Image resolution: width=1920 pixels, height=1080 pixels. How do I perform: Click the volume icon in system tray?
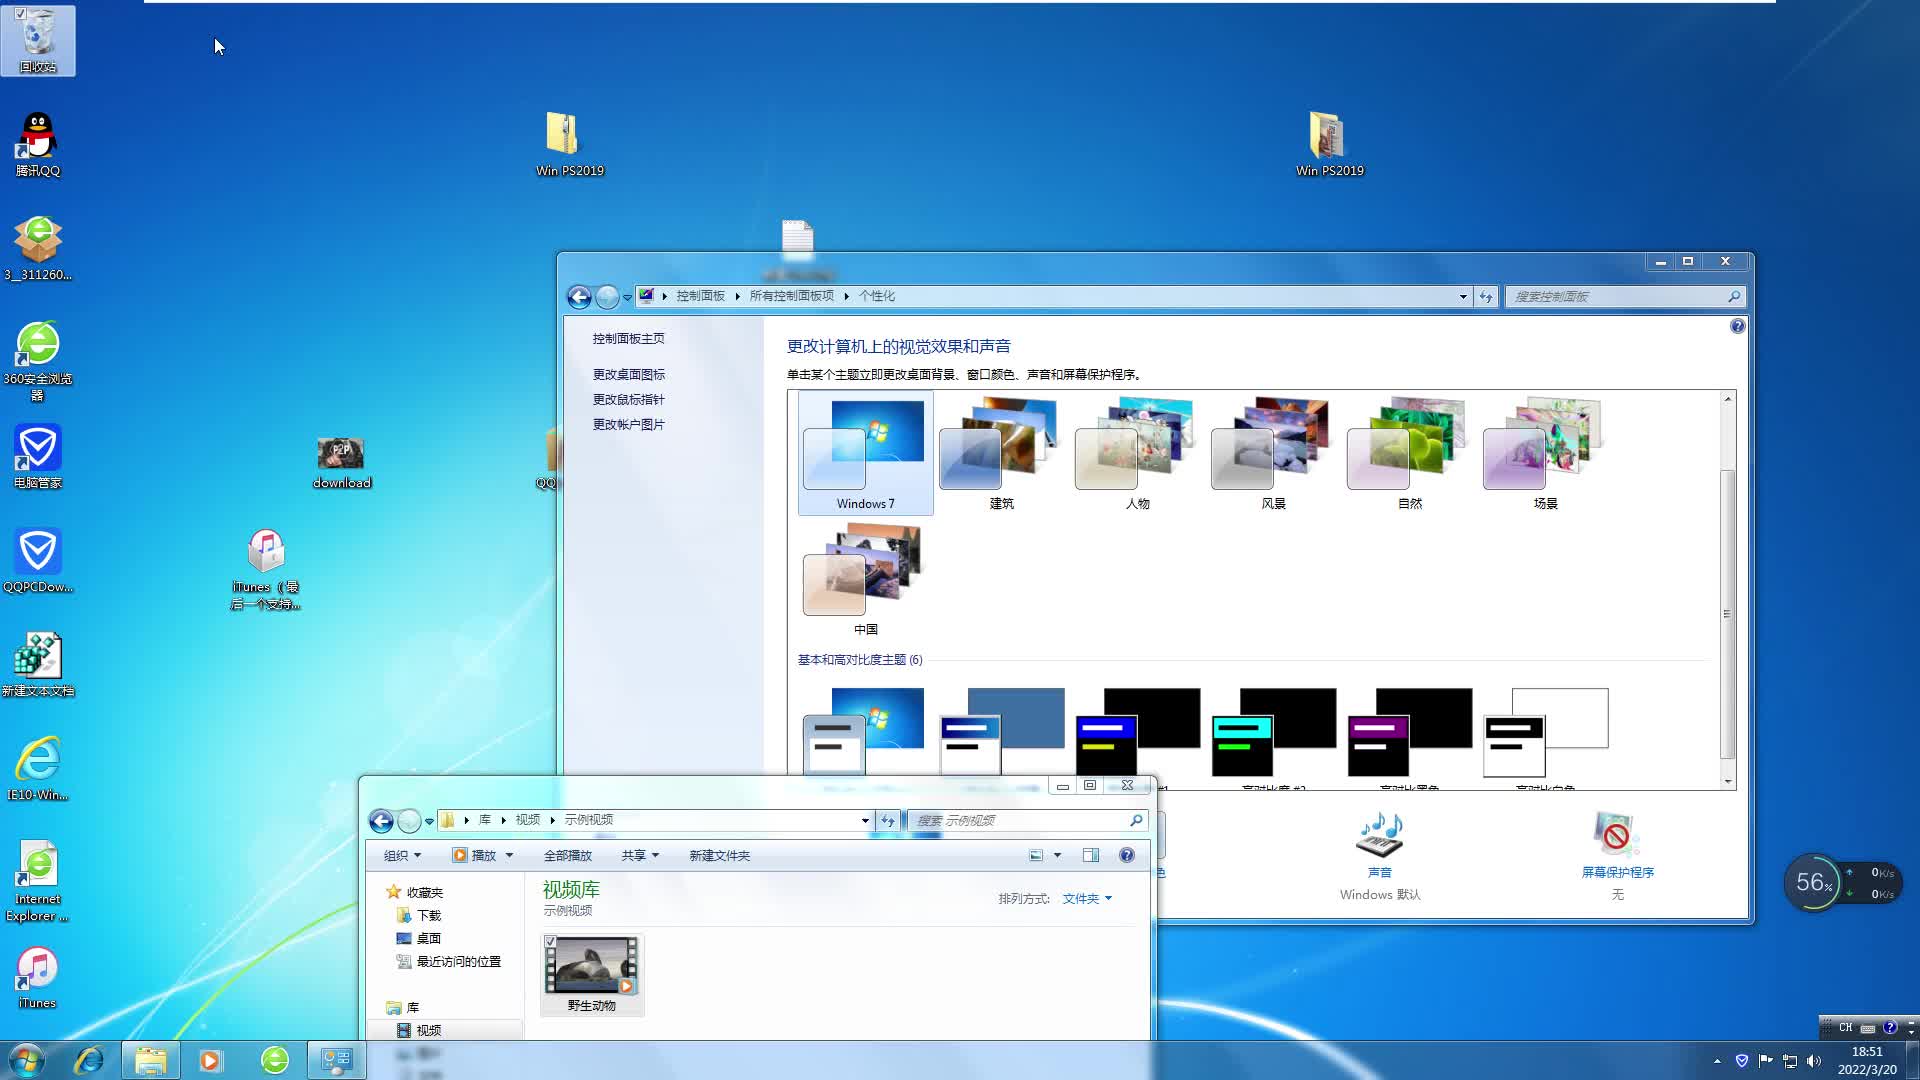(1815, 1061)
